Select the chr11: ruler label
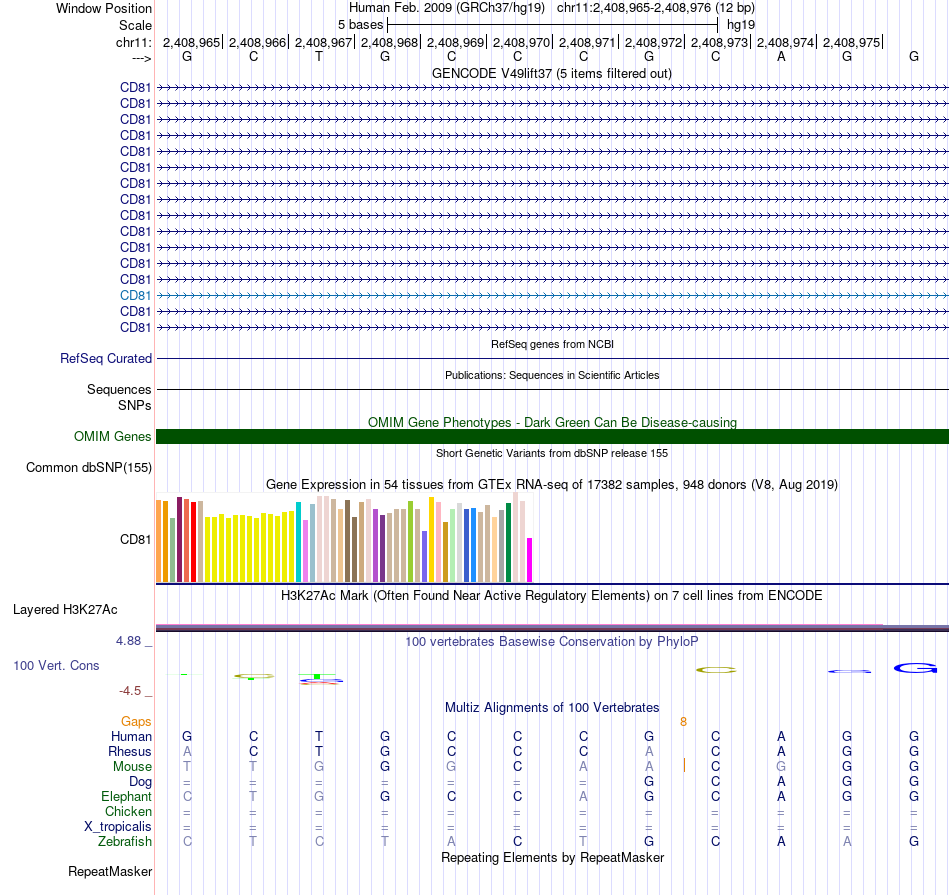 tap(134, 42)
